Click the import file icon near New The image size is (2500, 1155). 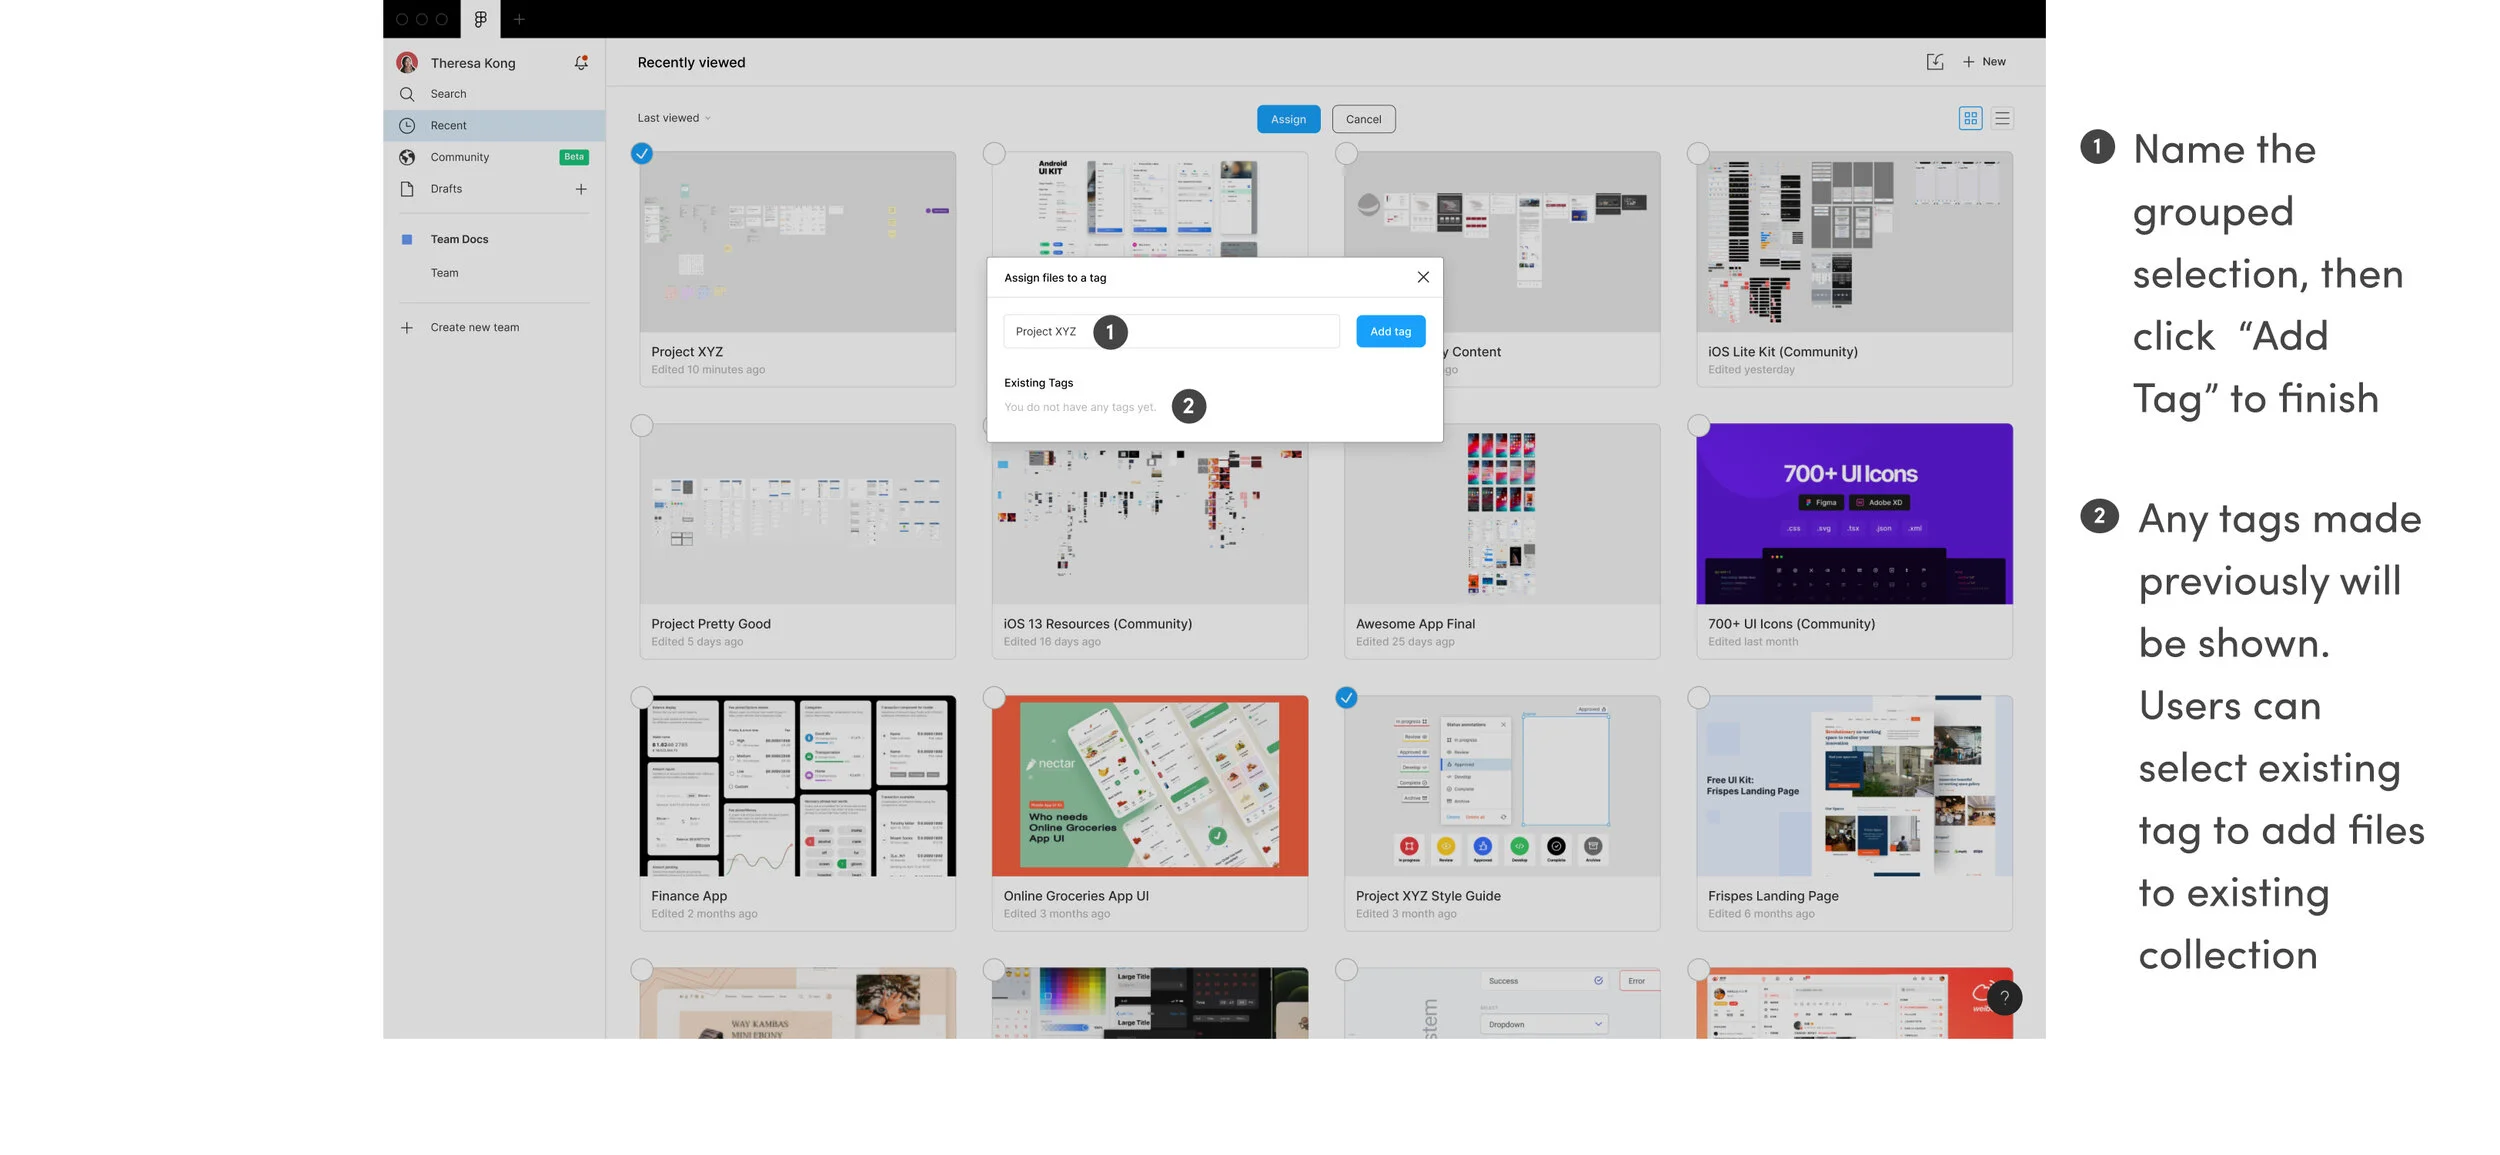(1935, 62)
